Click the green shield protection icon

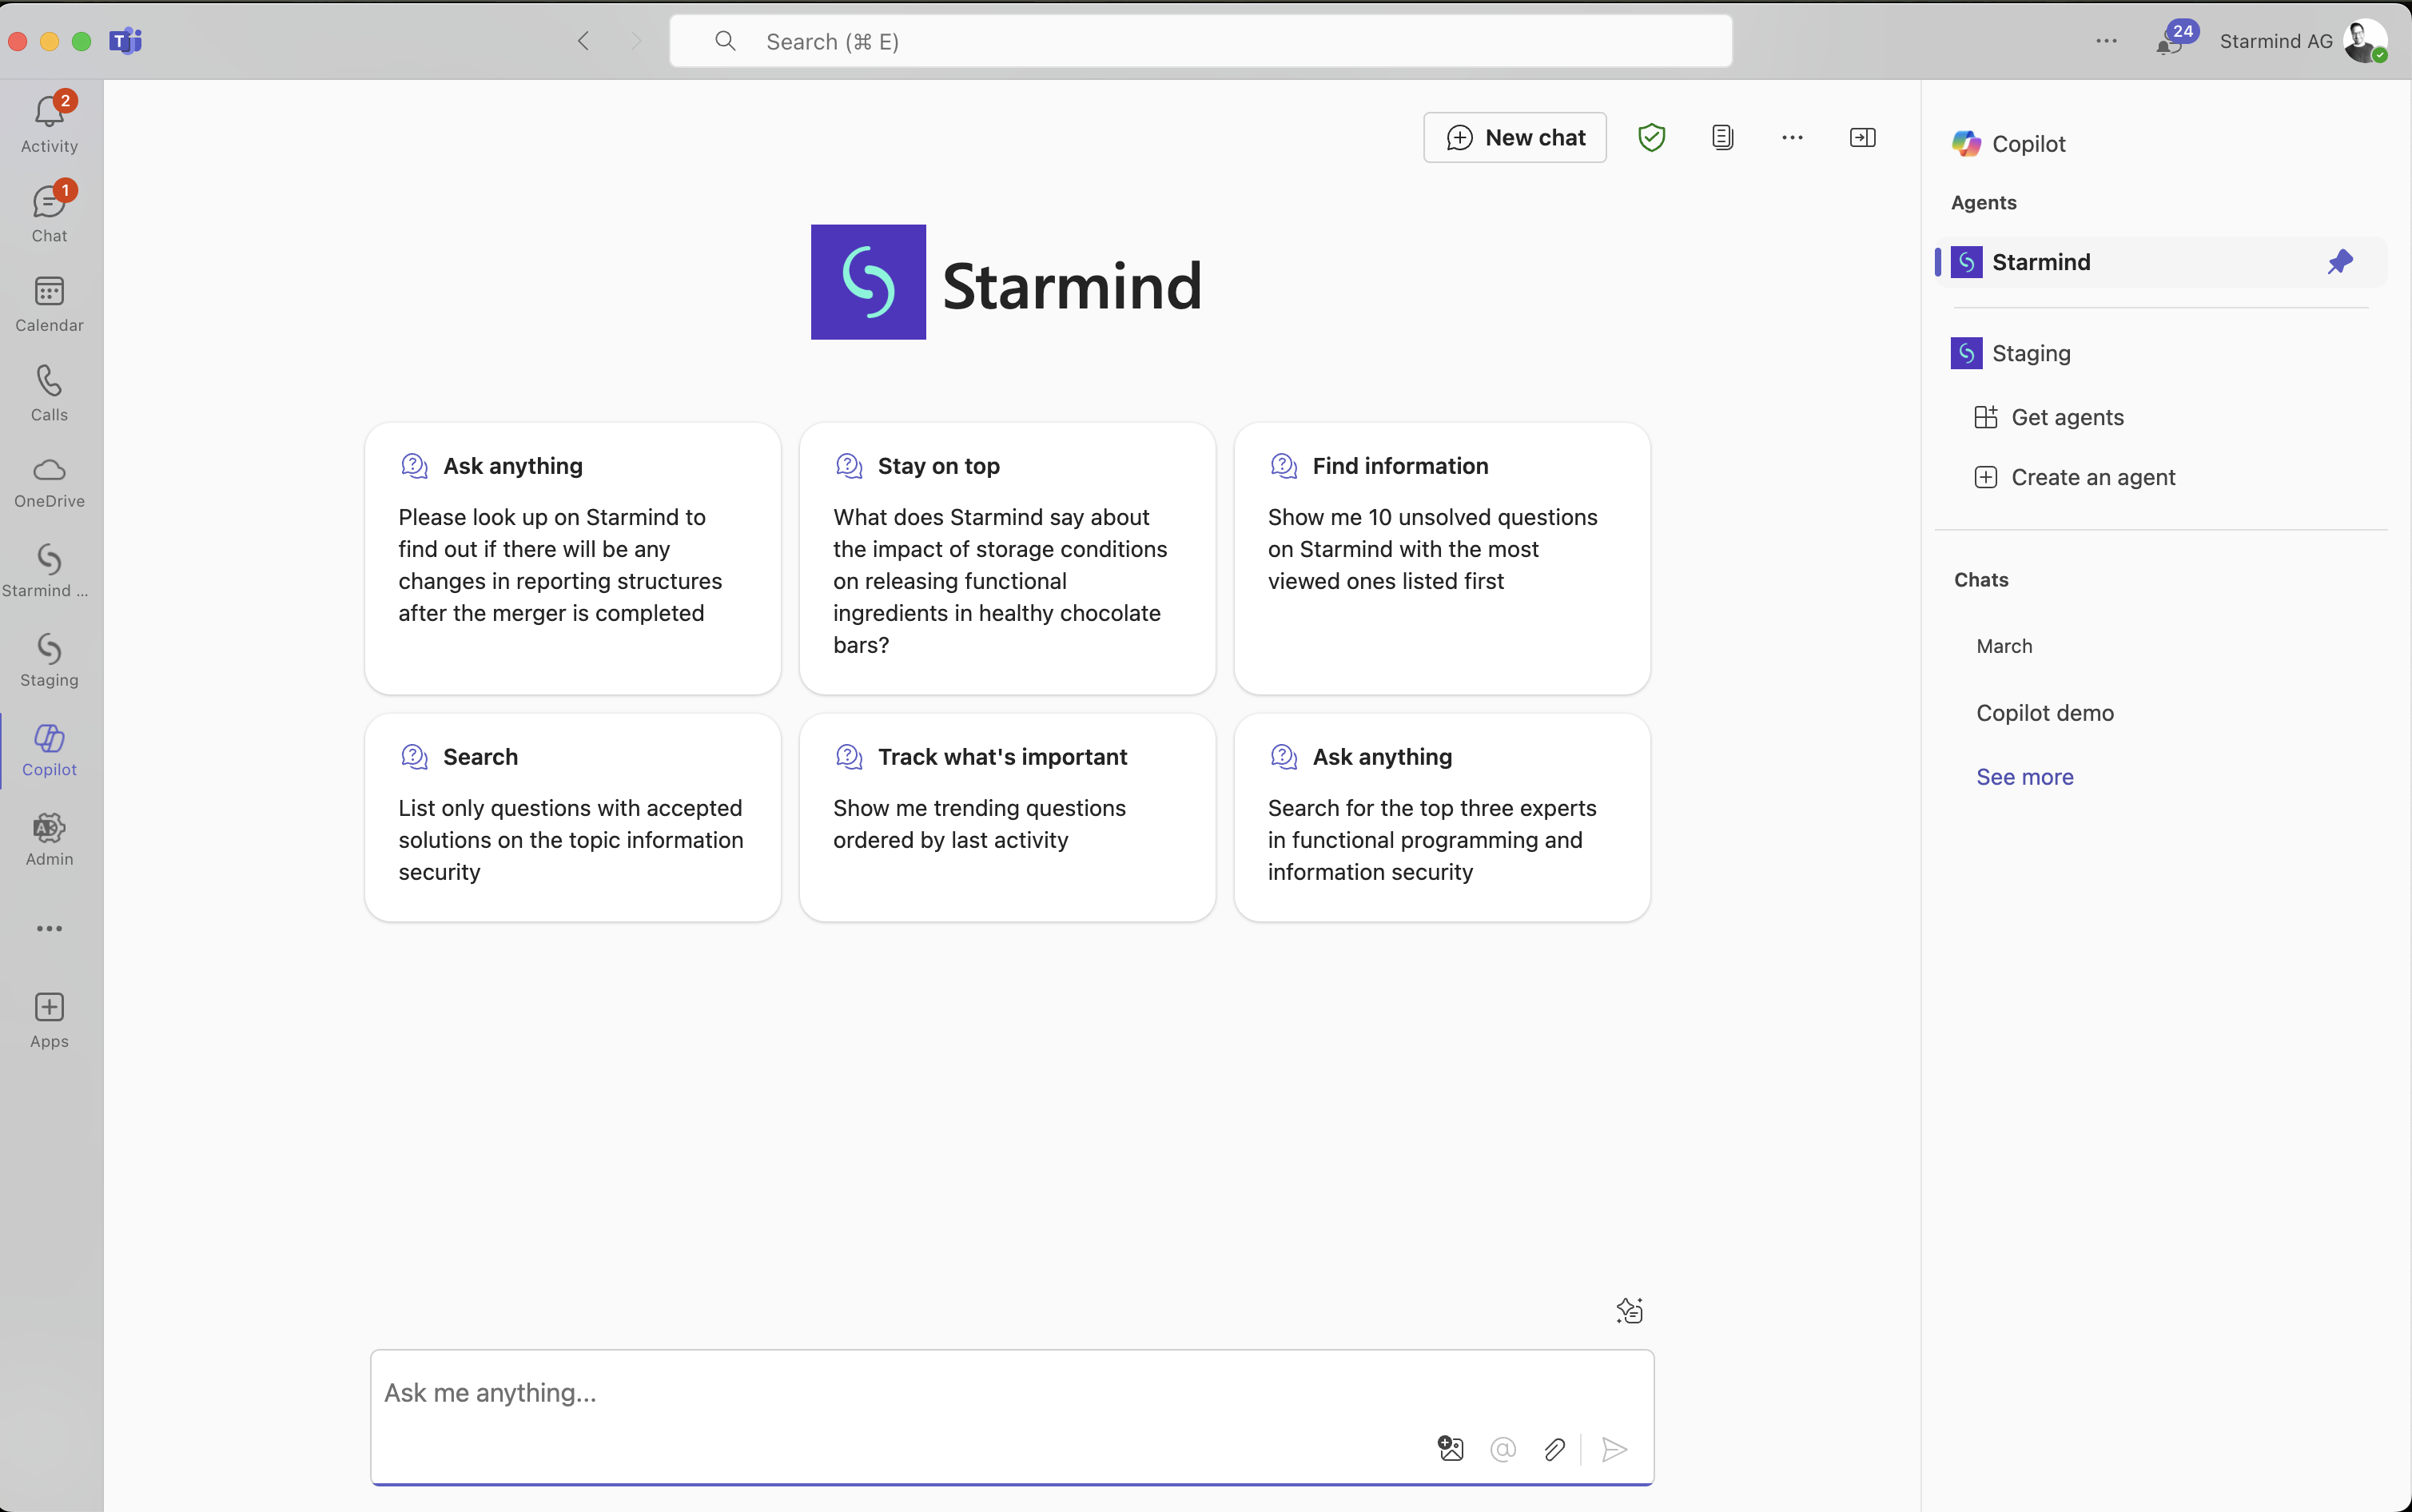point(1651,137)
